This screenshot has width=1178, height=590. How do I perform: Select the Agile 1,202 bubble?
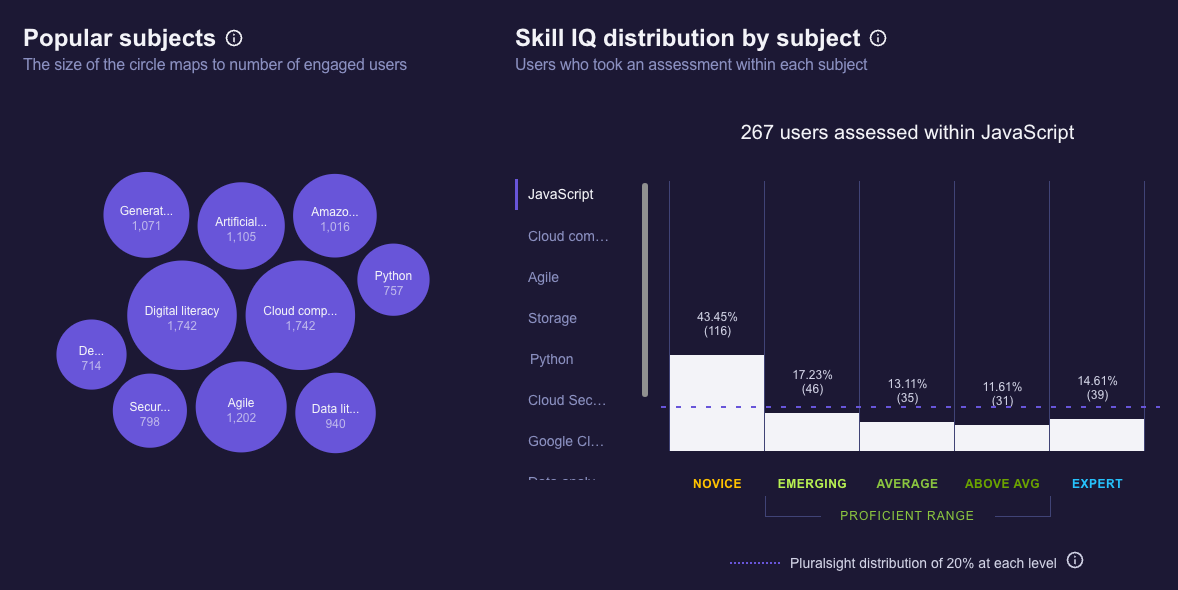click(241, 407)
